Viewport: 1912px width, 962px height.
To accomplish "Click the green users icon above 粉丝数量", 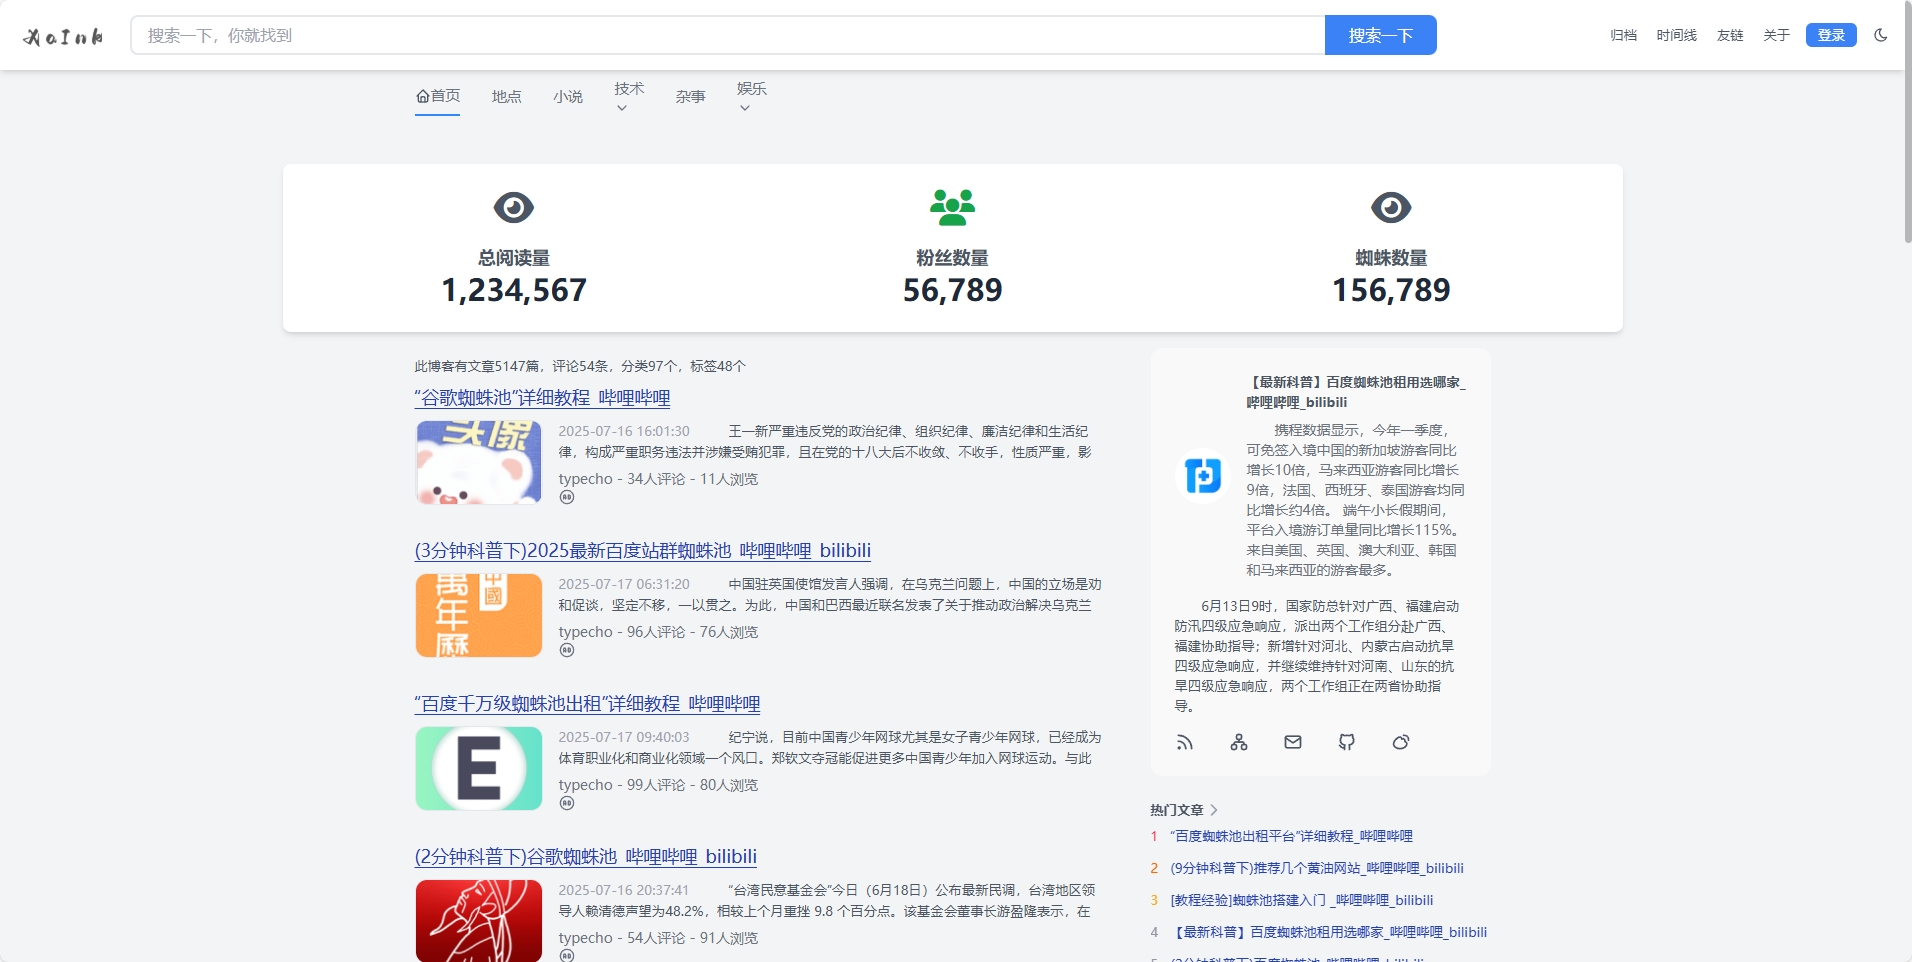I will pyautogui.click(x=952, y=208).
